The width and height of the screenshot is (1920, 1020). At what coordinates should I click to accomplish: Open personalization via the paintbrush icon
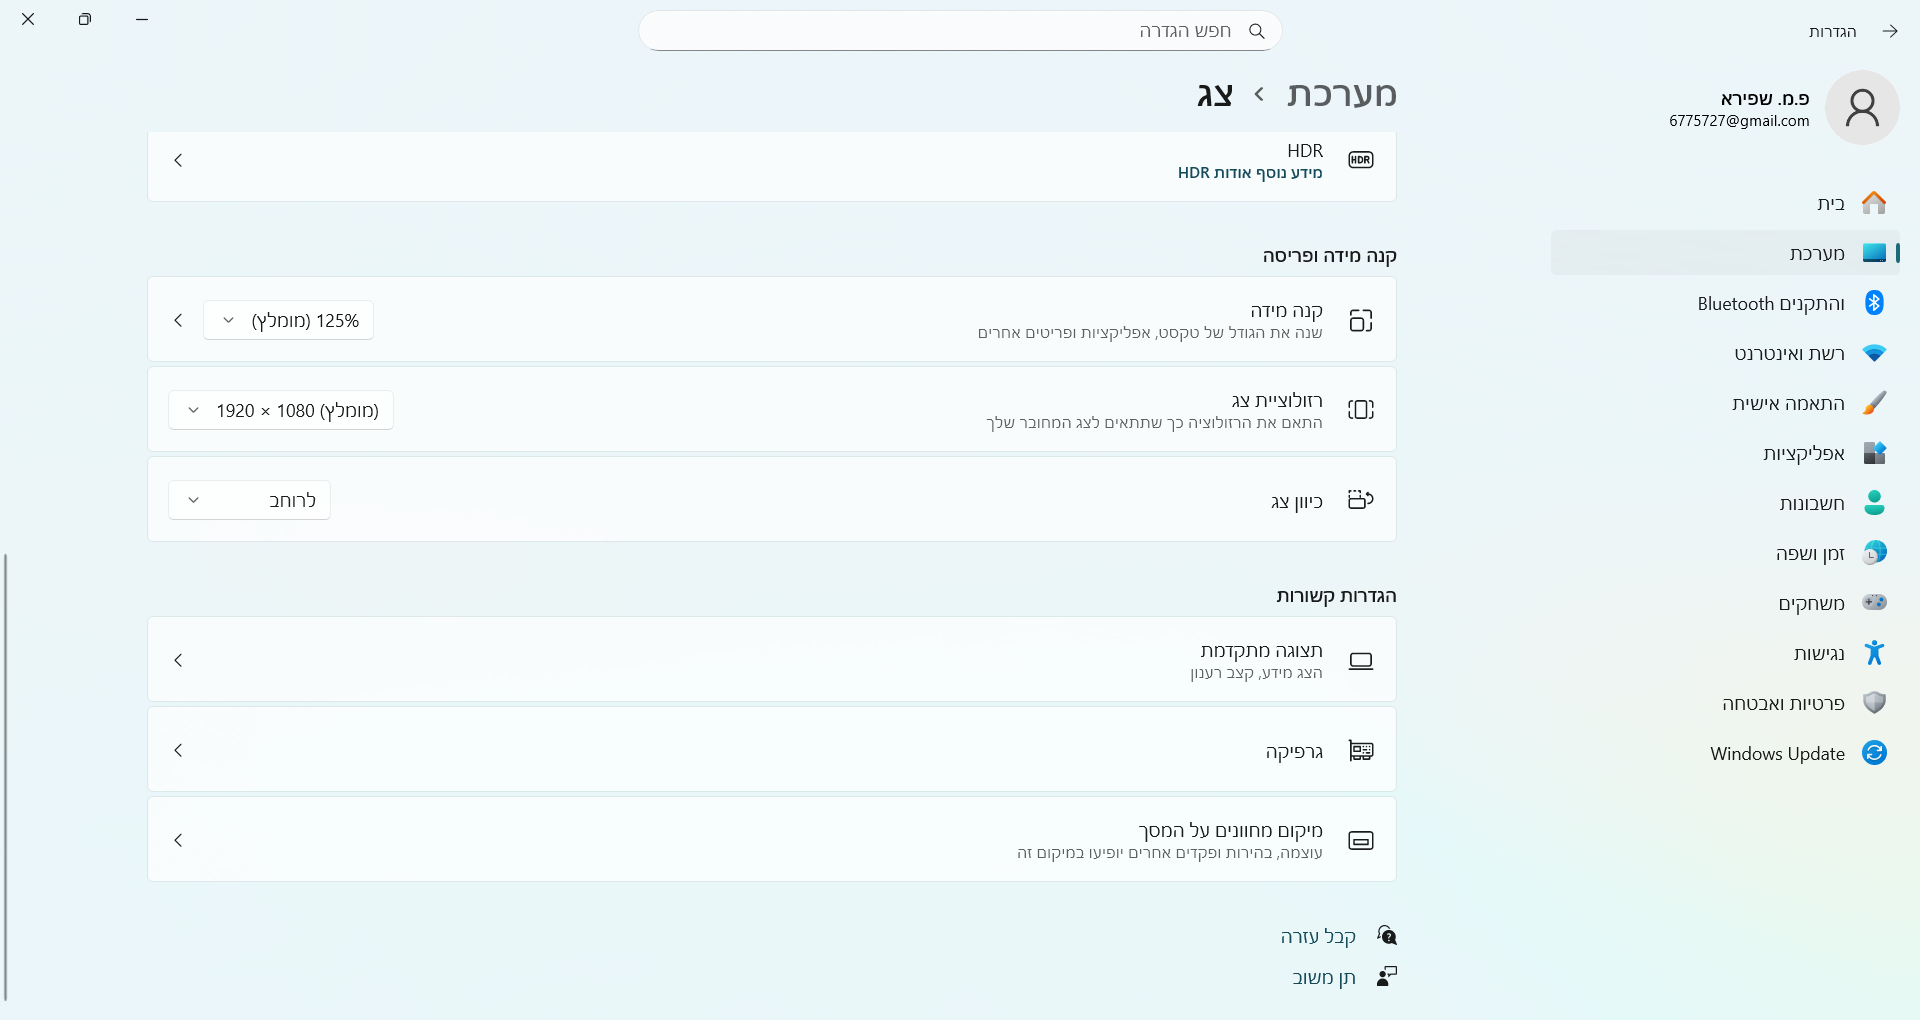click(1873, 403)
